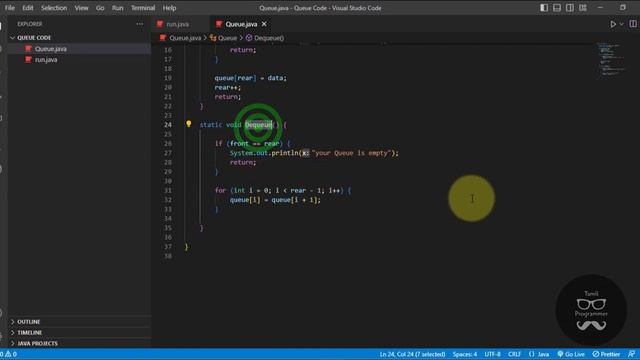Run the Java file with play button

613,24
